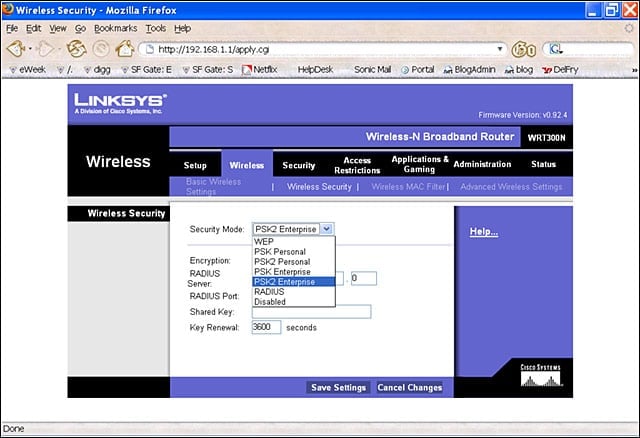Image resolution: width=640 pixels, height=438 pixels.
Task: Open the address bar history dropdown arrow
Action: pyautogui.click(x=499, y=49)
